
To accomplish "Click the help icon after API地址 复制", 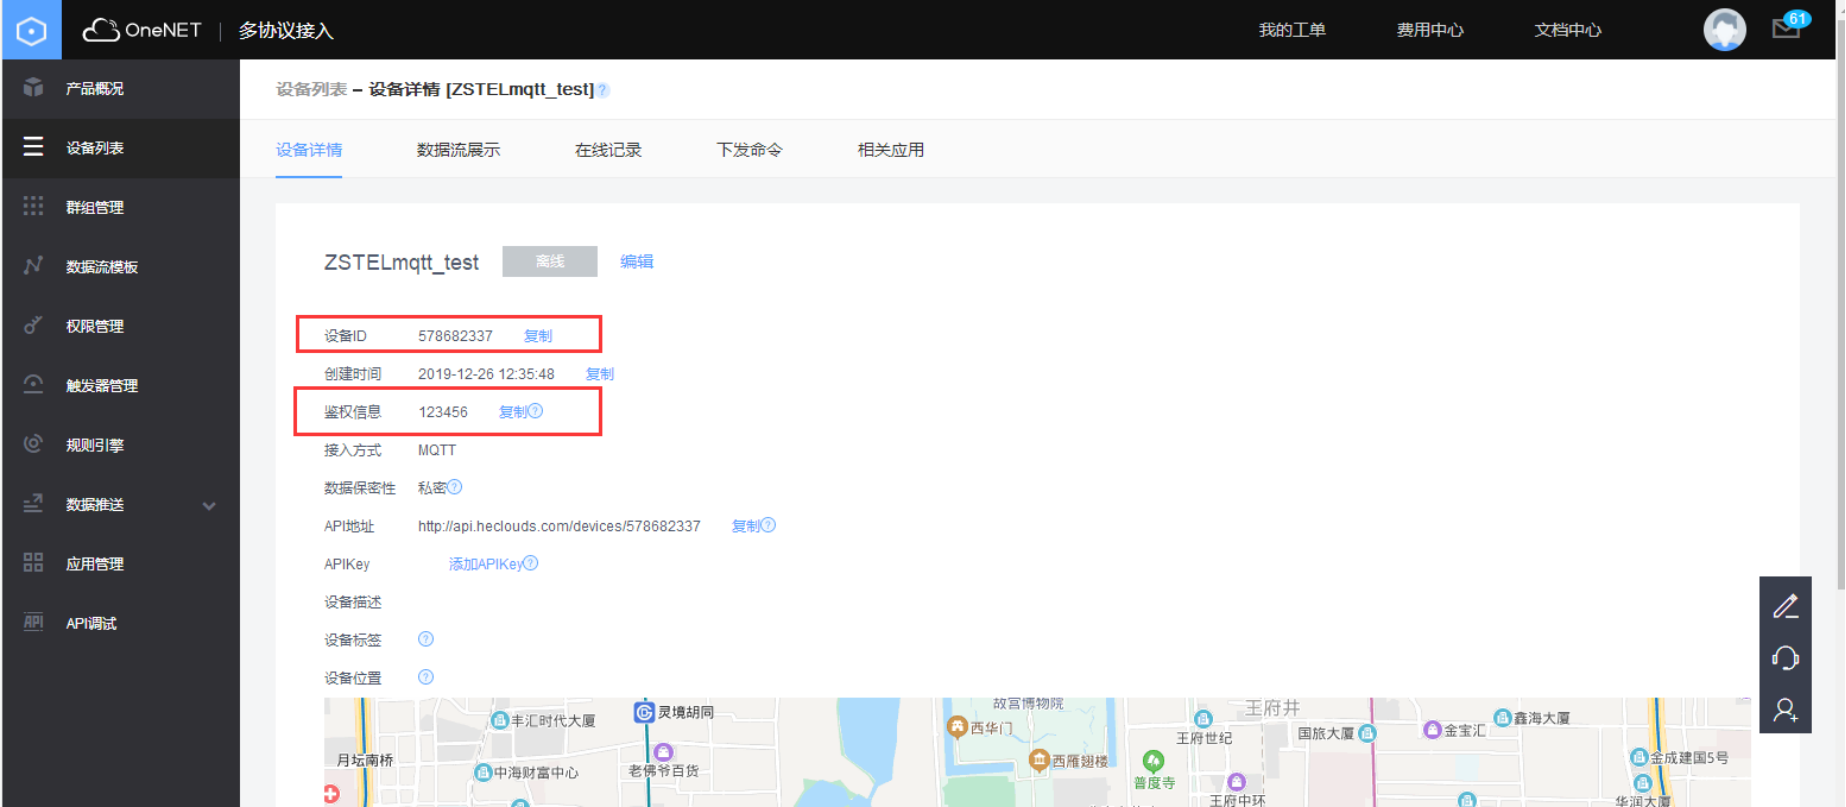I will (768, 525).
